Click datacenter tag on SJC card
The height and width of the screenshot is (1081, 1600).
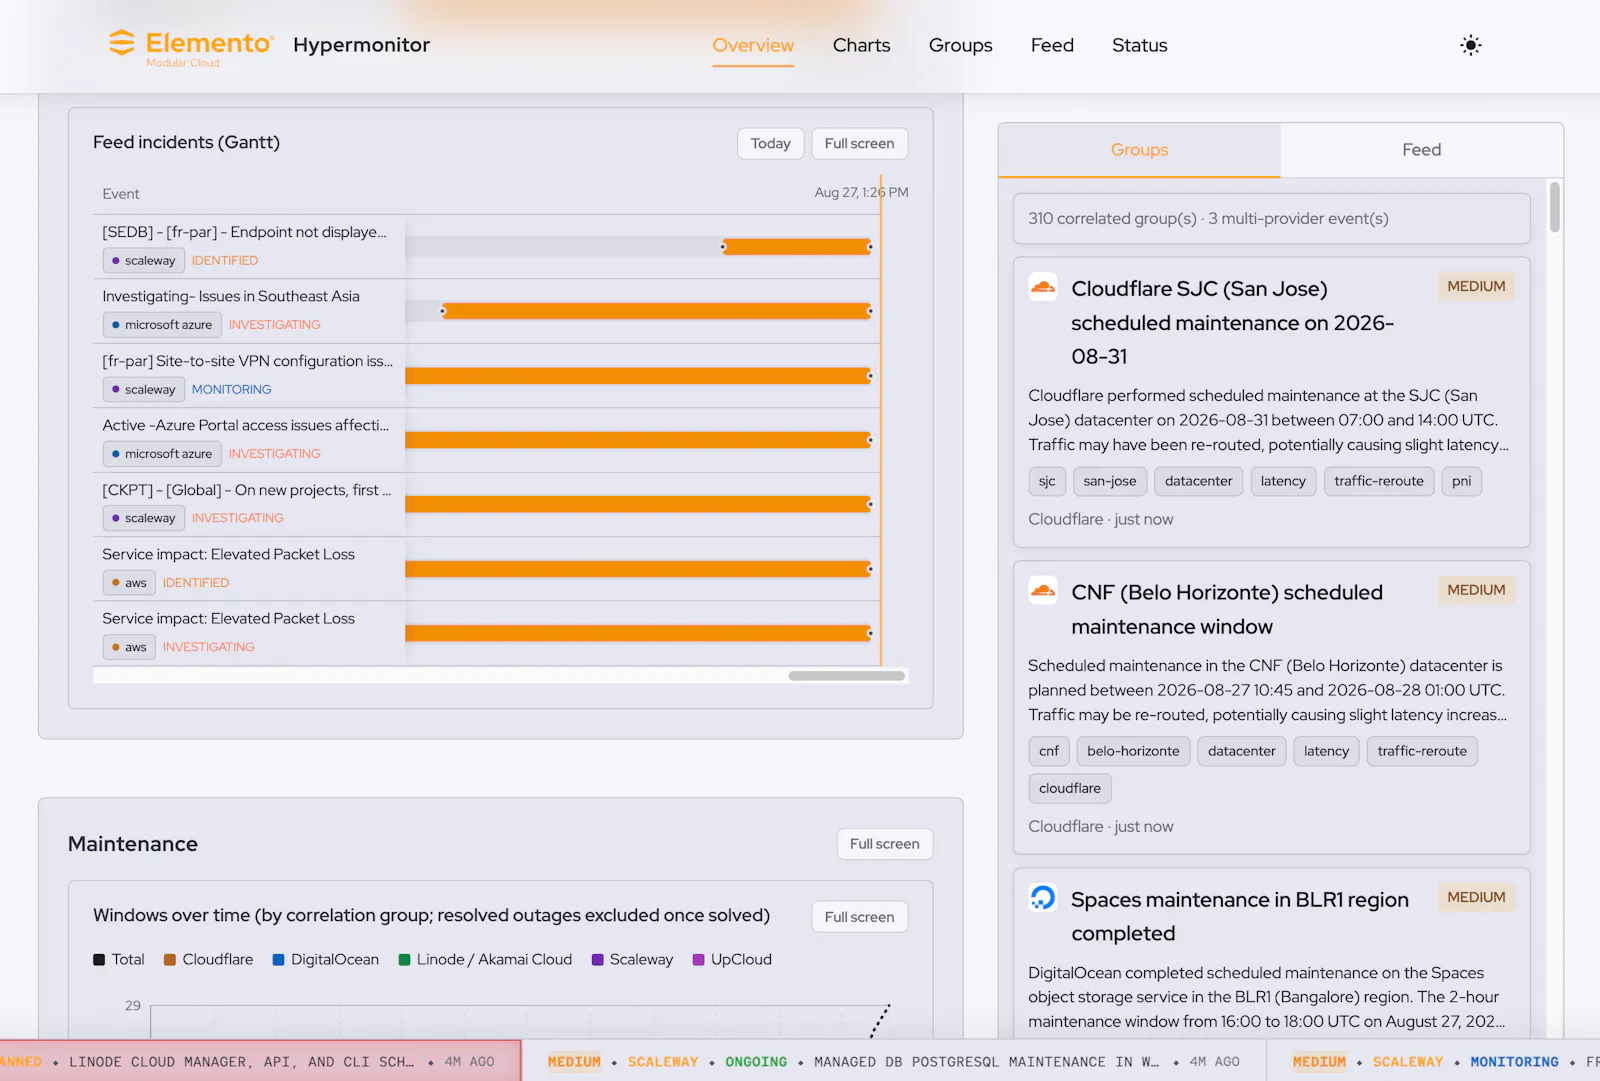coord(1198,481)
